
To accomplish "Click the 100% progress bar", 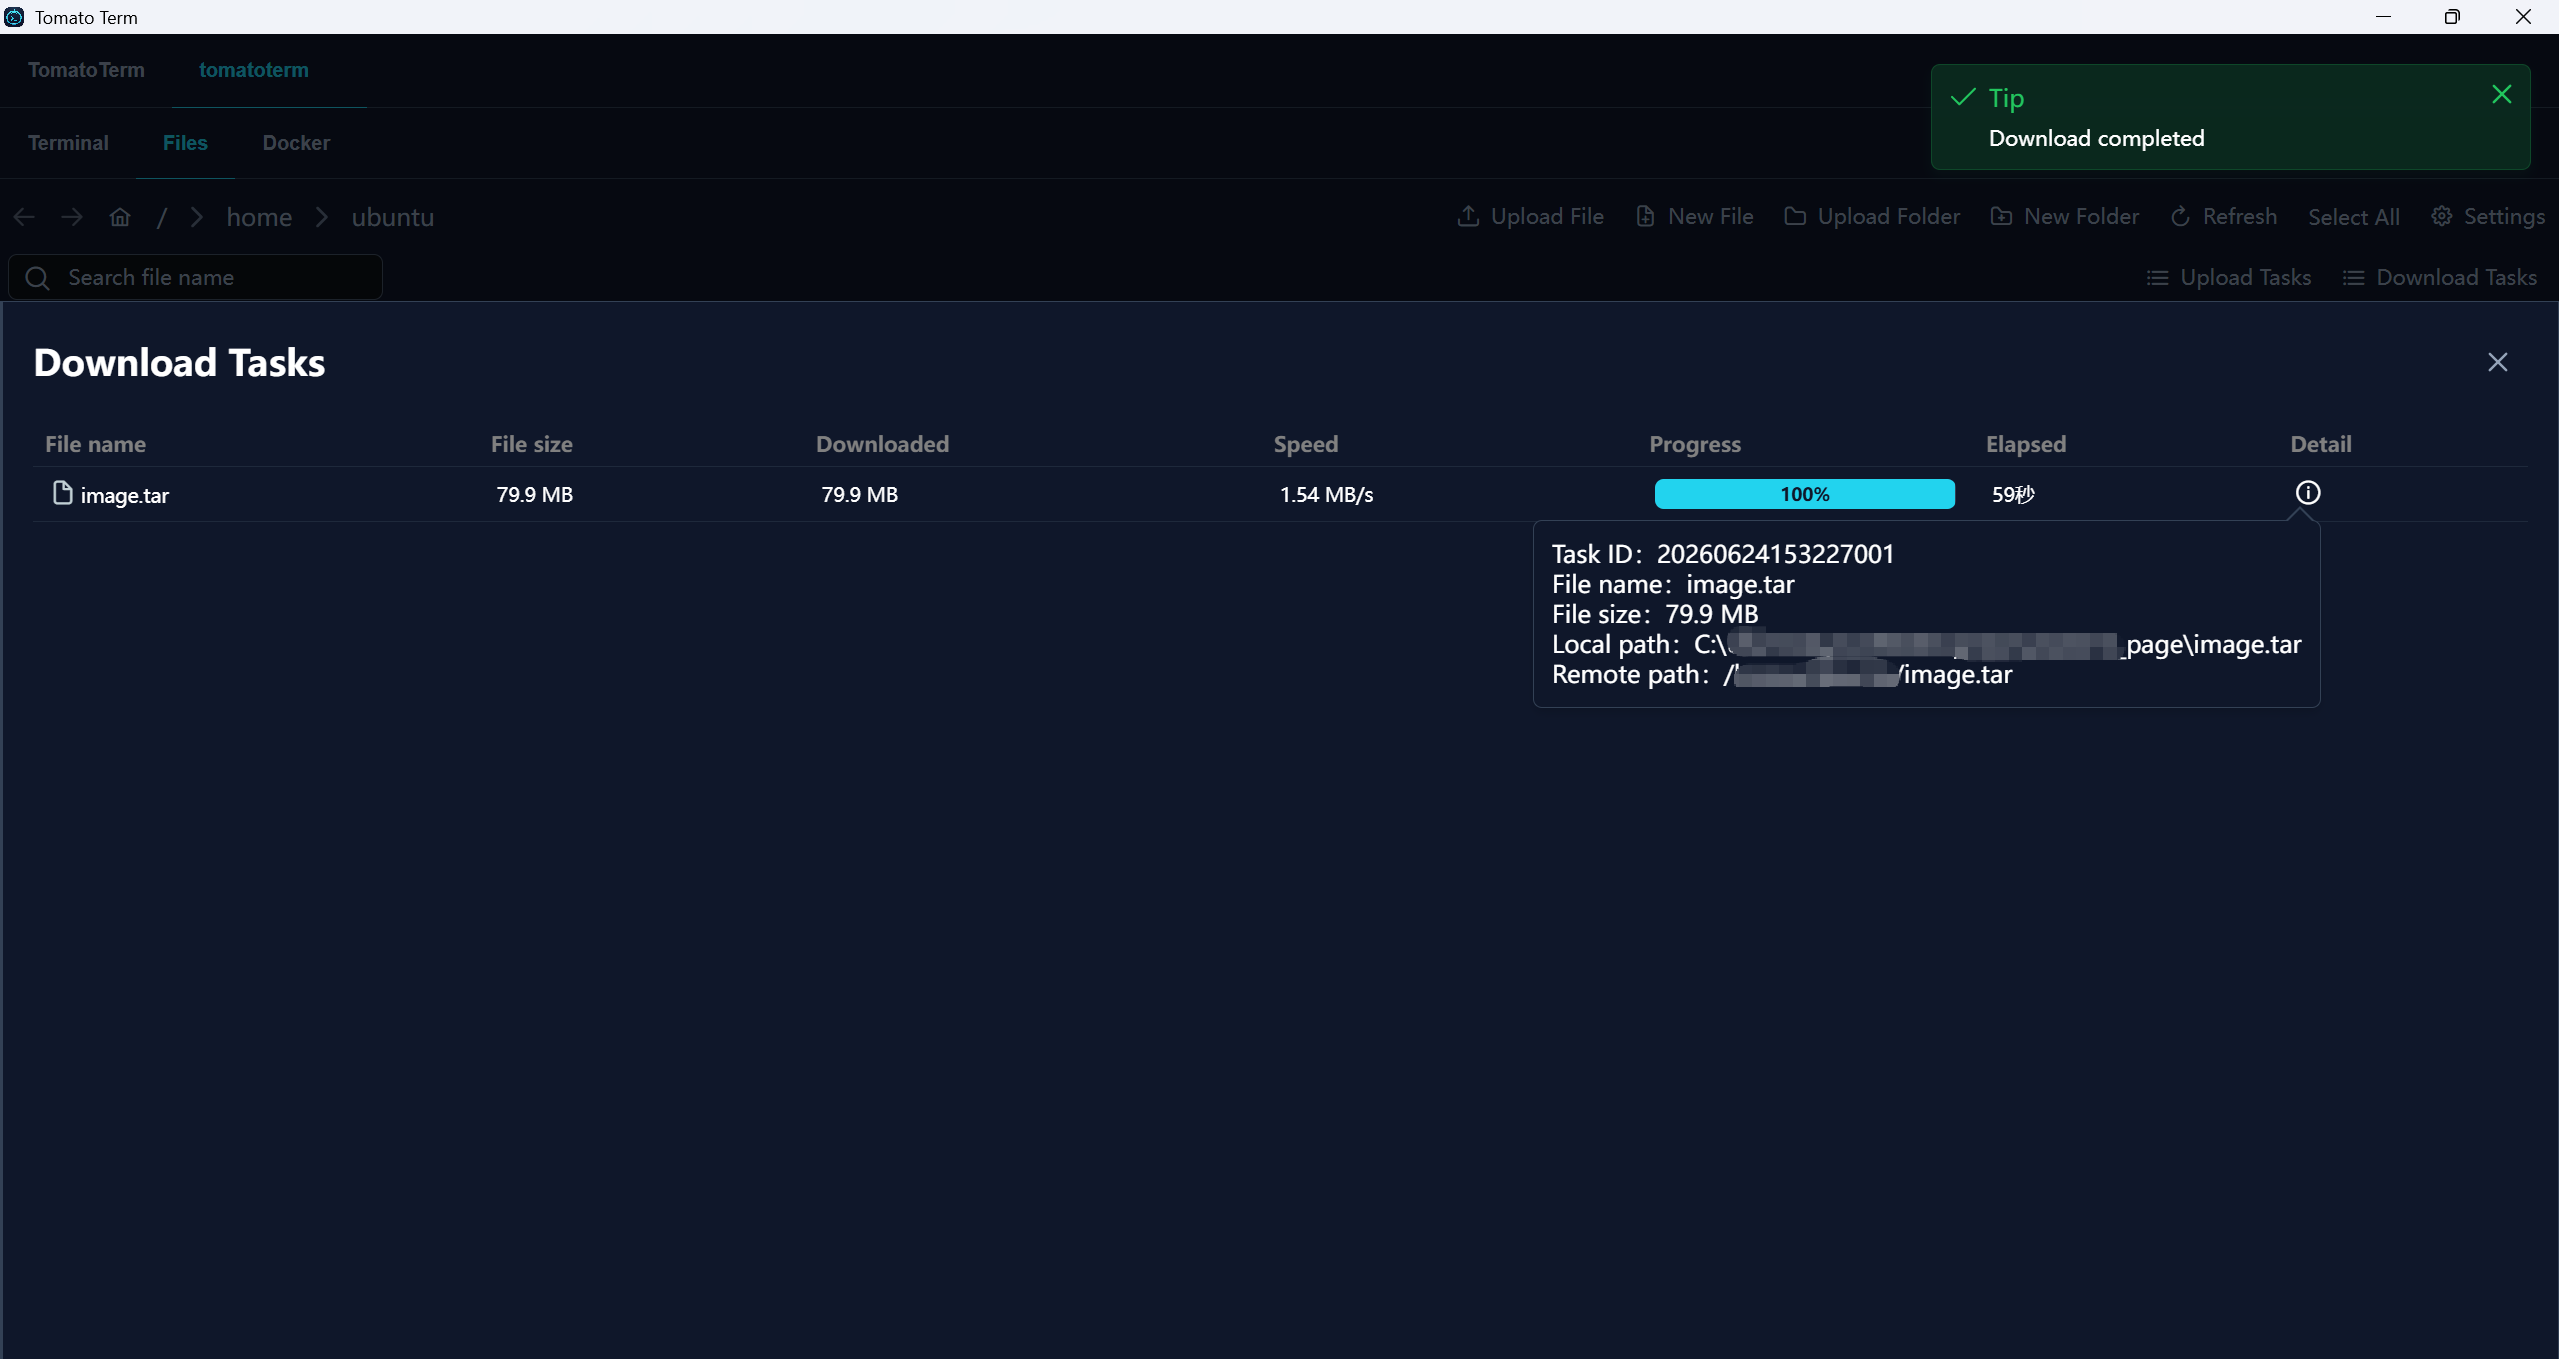I will [1804, 494].
